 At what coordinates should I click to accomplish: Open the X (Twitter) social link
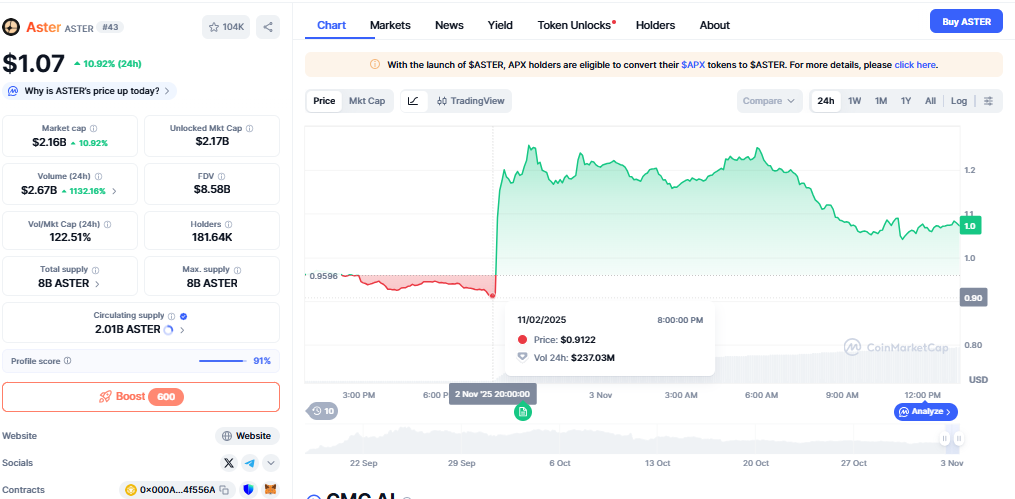(x=229, y=463)
